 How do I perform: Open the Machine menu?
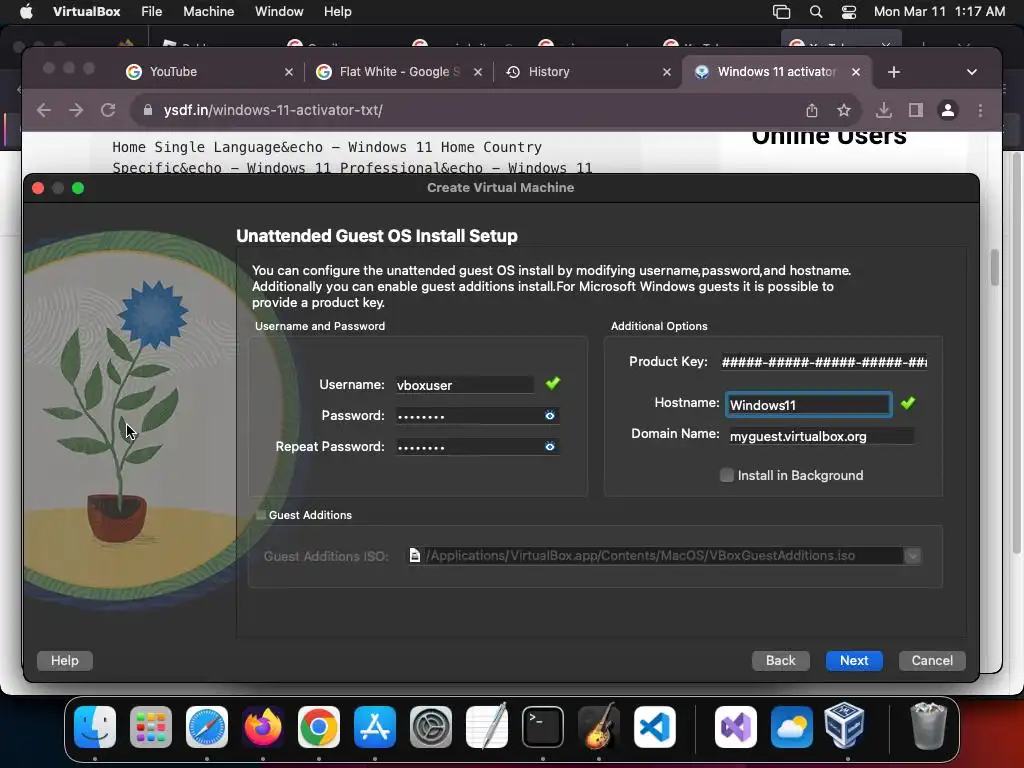(x=208, y=12)
